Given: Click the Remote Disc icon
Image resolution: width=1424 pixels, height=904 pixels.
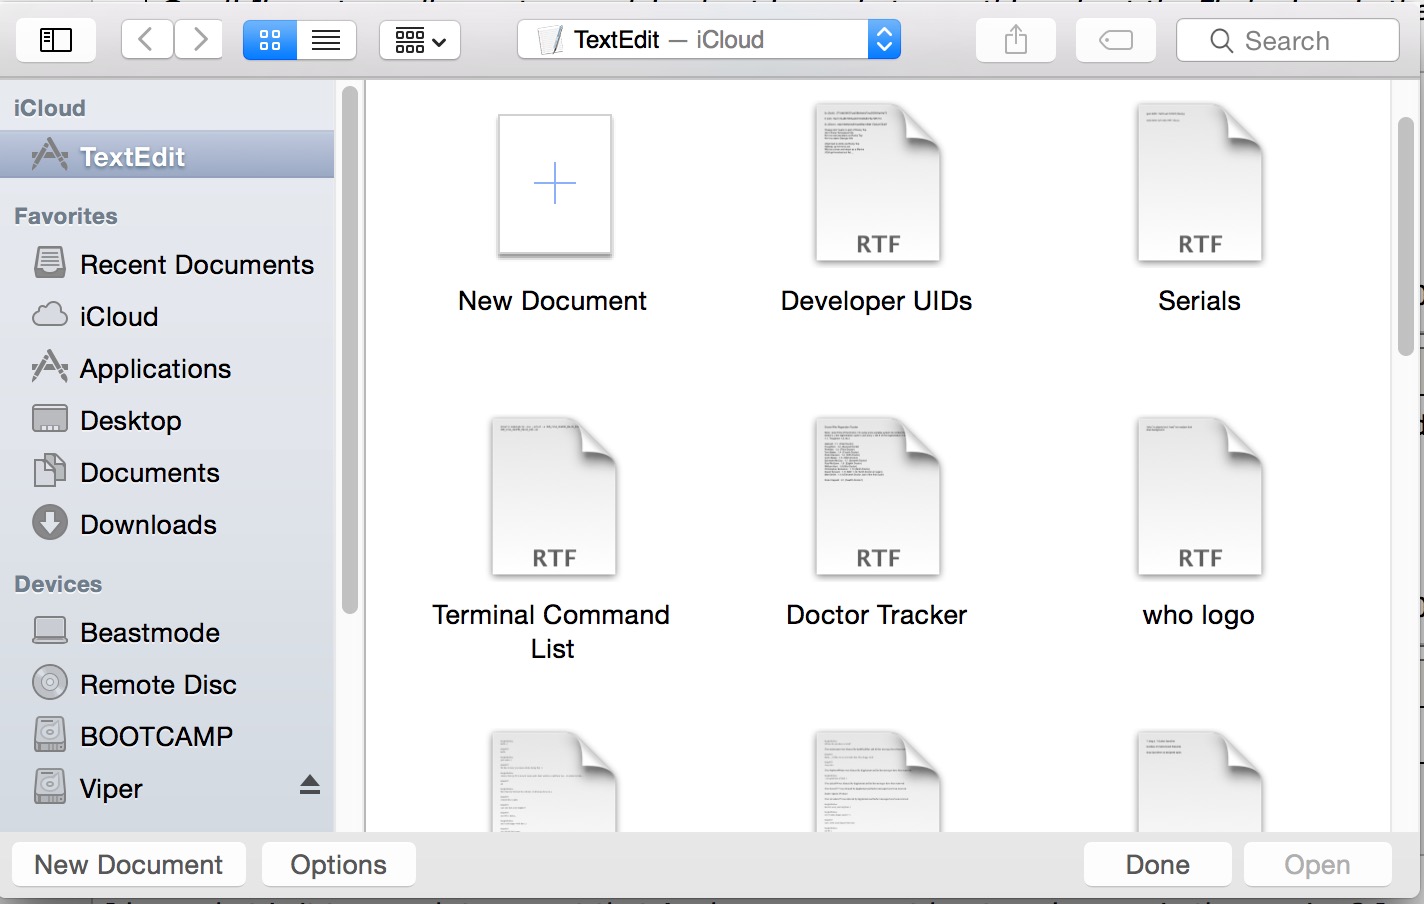Looking at the screenshot, I should point(50,683).
